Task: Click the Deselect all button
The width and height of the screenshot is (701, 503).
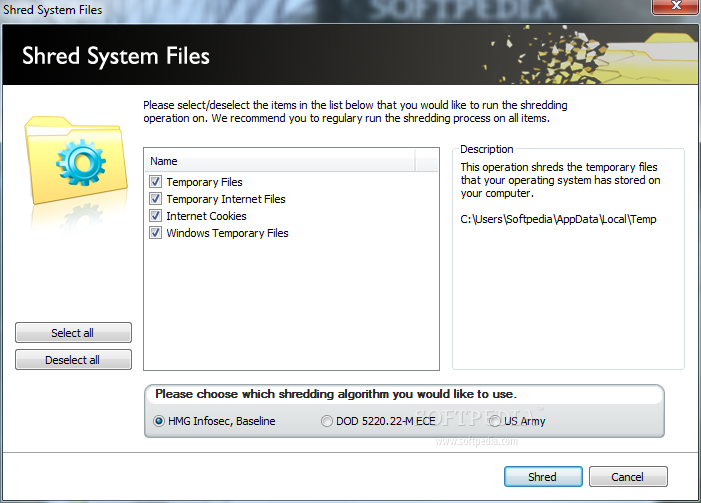Action: (x=73, y=360)
